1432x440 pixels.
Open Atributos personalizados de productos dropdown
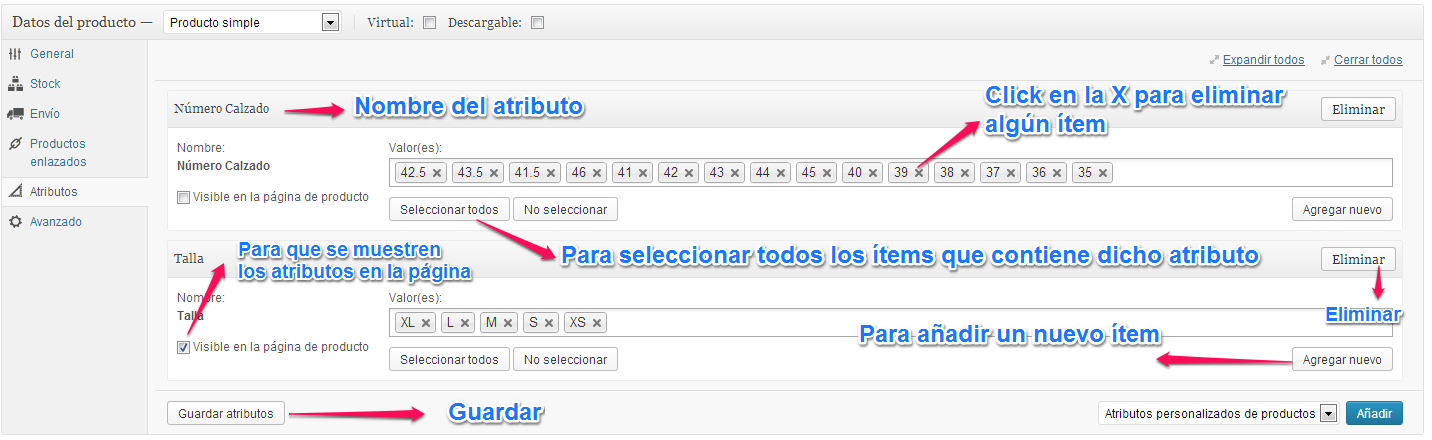click(x=1217, y=414)
